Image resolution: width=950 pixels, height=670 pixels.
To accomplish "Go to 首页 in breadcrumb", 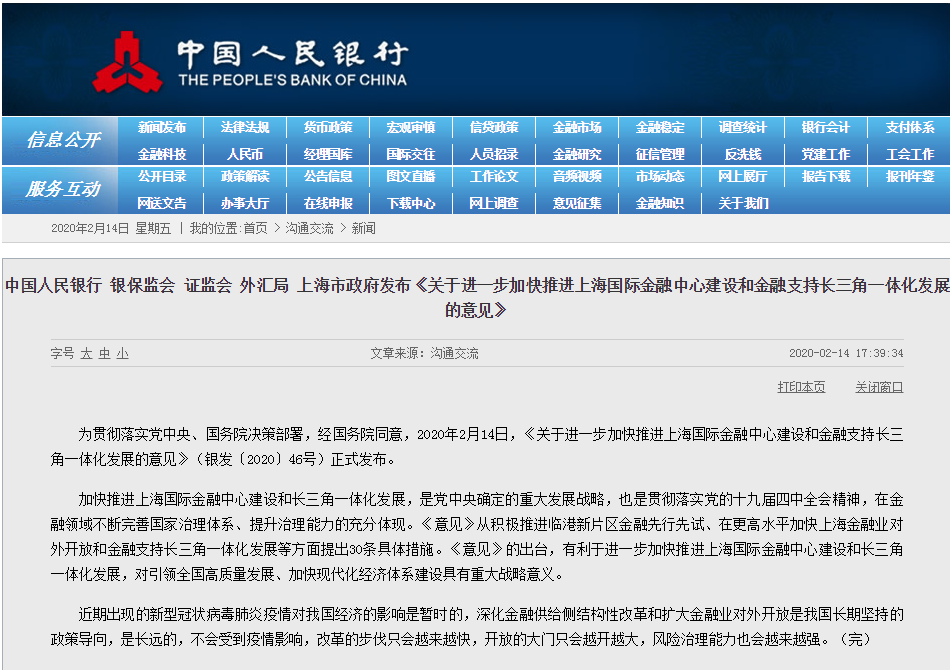I will point(255,228).
